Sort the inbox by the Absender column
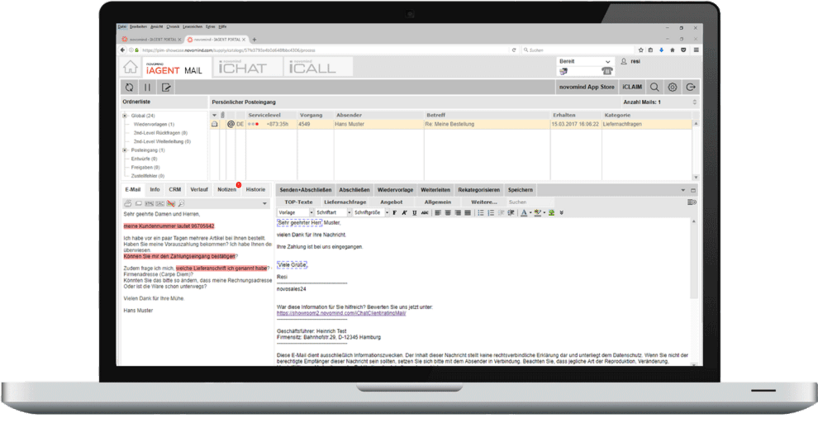The image size is (818, 447). (349, 115)
